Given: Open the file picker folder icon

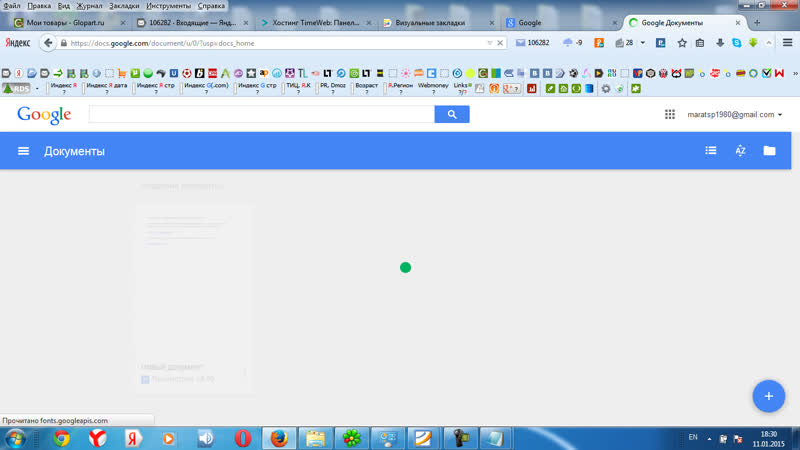Looking at the screenshot, I should point(769,151).
